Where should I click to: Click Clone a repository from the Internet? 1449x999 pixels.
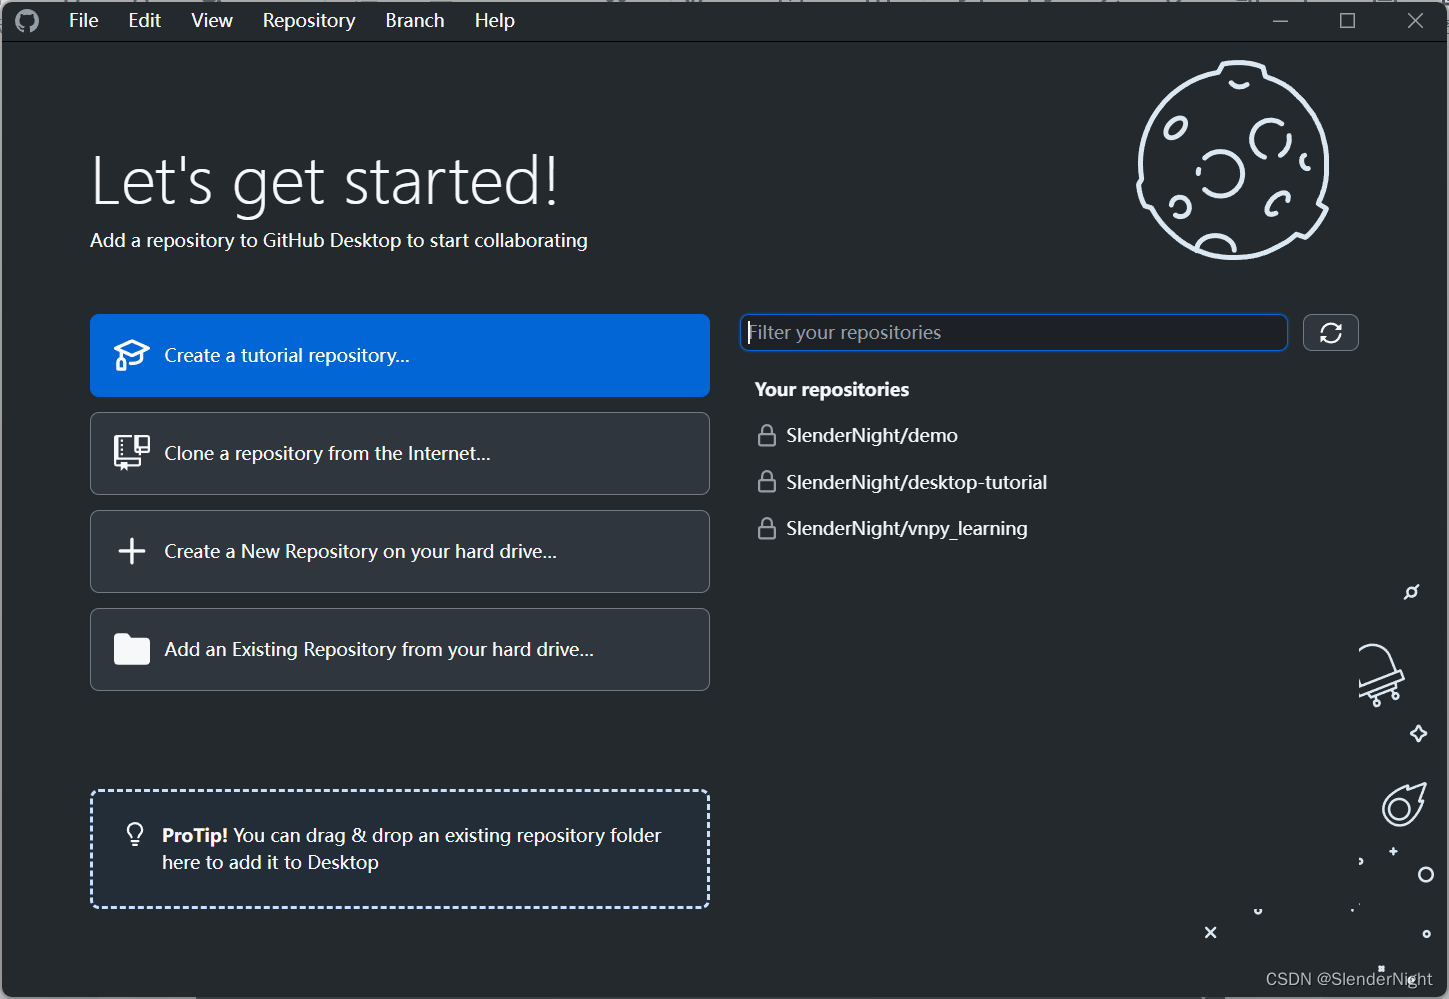tap(400, 454)
